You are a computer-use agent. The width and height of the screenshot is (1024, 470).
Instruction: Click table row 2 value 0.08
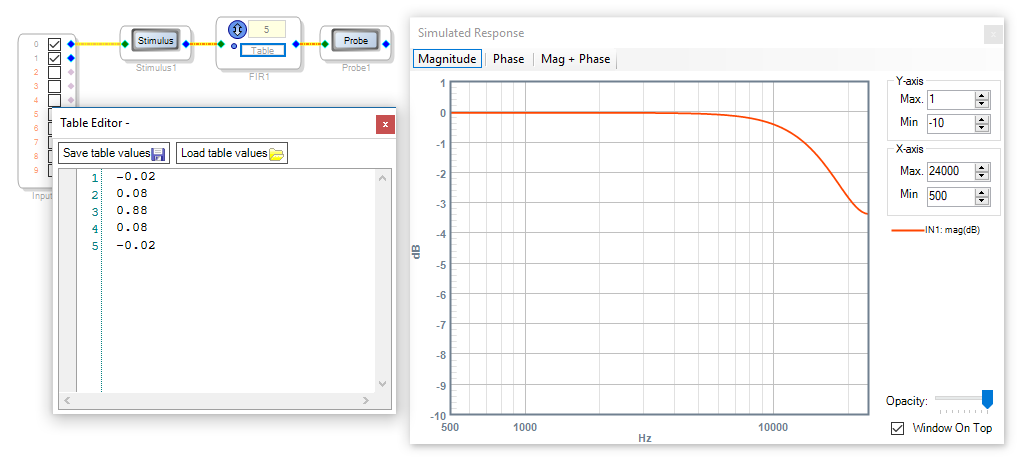(x=132, y=194)
